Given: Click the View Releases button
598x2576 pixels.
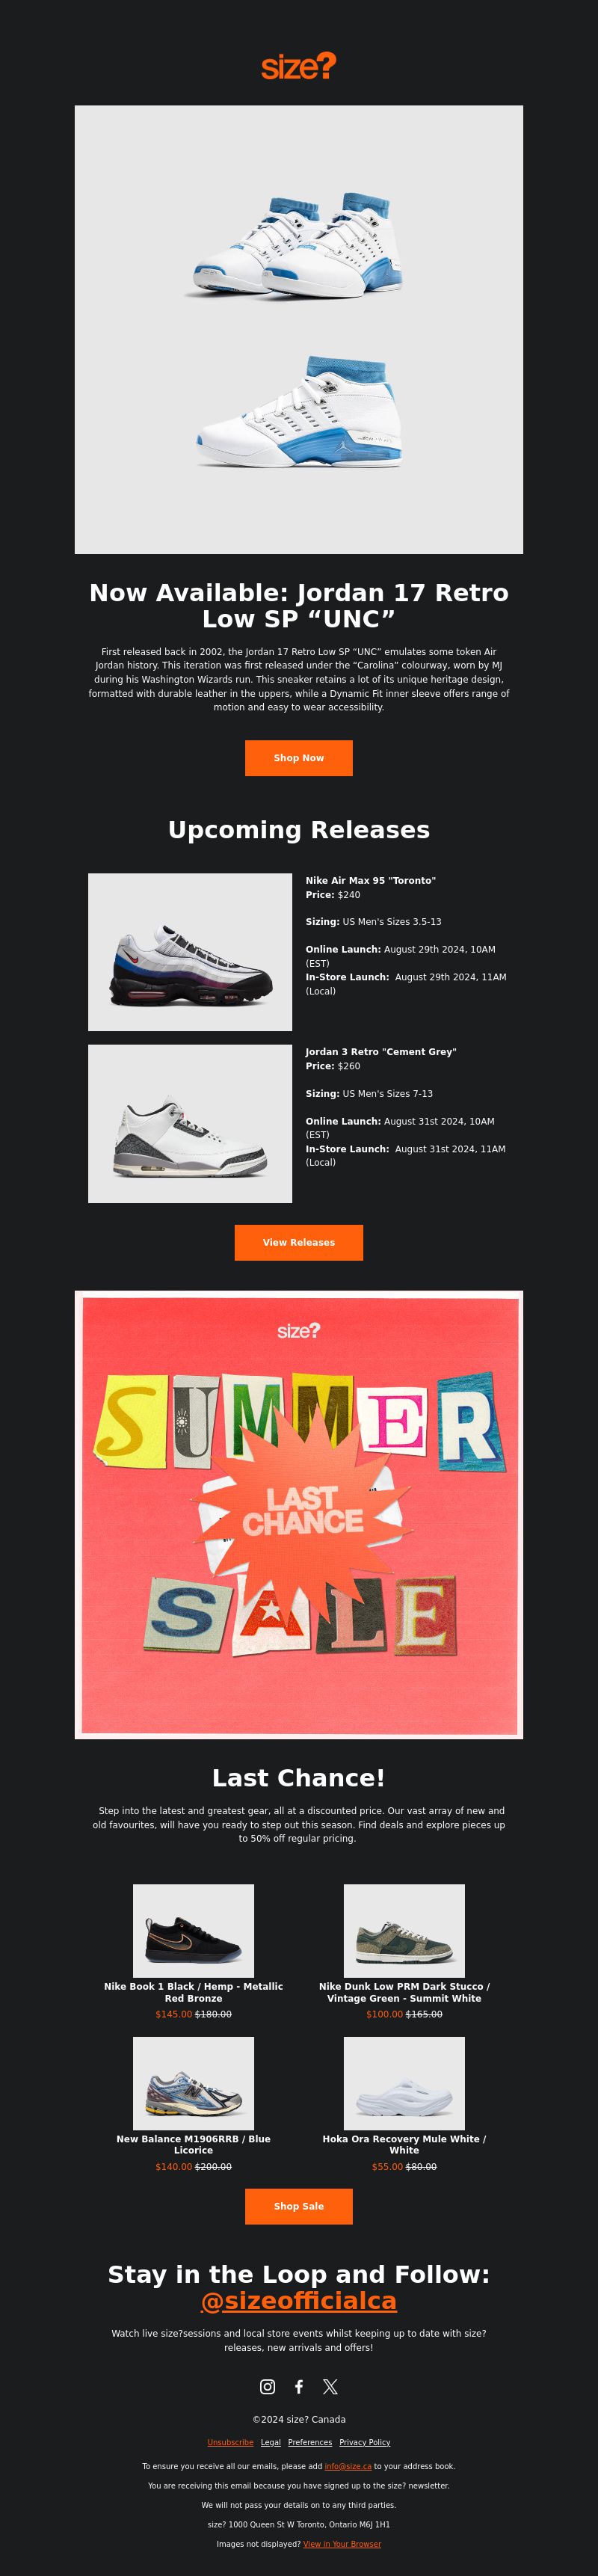Looking at the screenshot, I should (x=299, y=1242).
